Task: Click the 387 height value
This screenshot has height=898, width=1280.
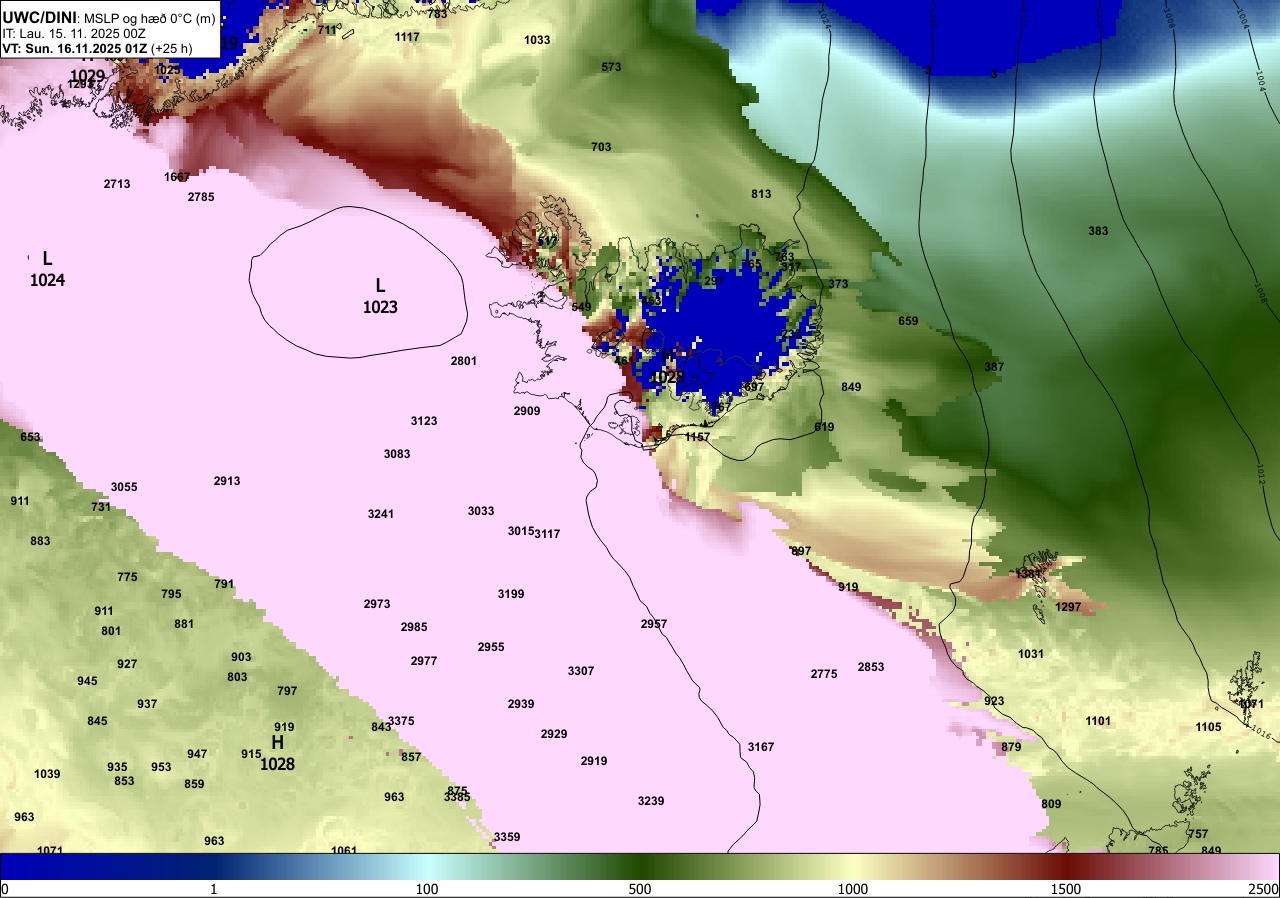Action: pyautogui.click(x=994, y=367)
